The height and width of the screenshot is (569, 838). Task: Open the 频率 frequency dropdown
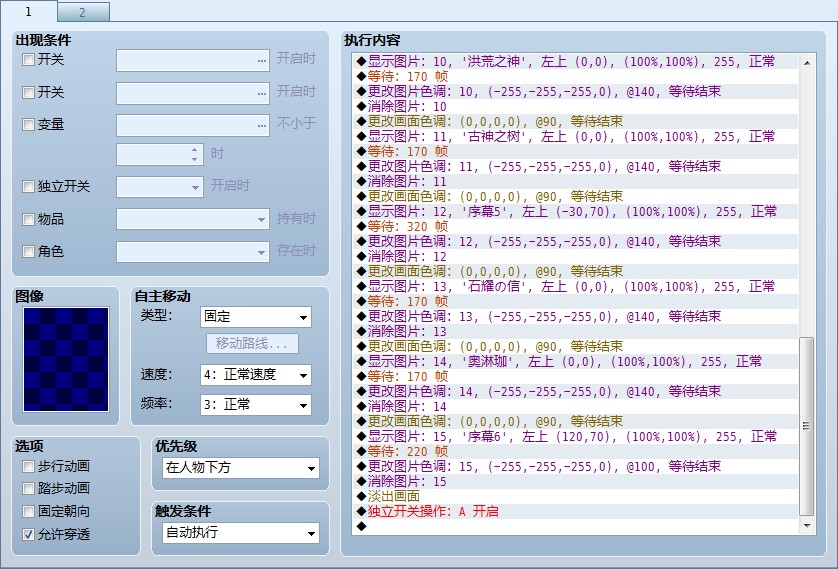coord(255,405)
